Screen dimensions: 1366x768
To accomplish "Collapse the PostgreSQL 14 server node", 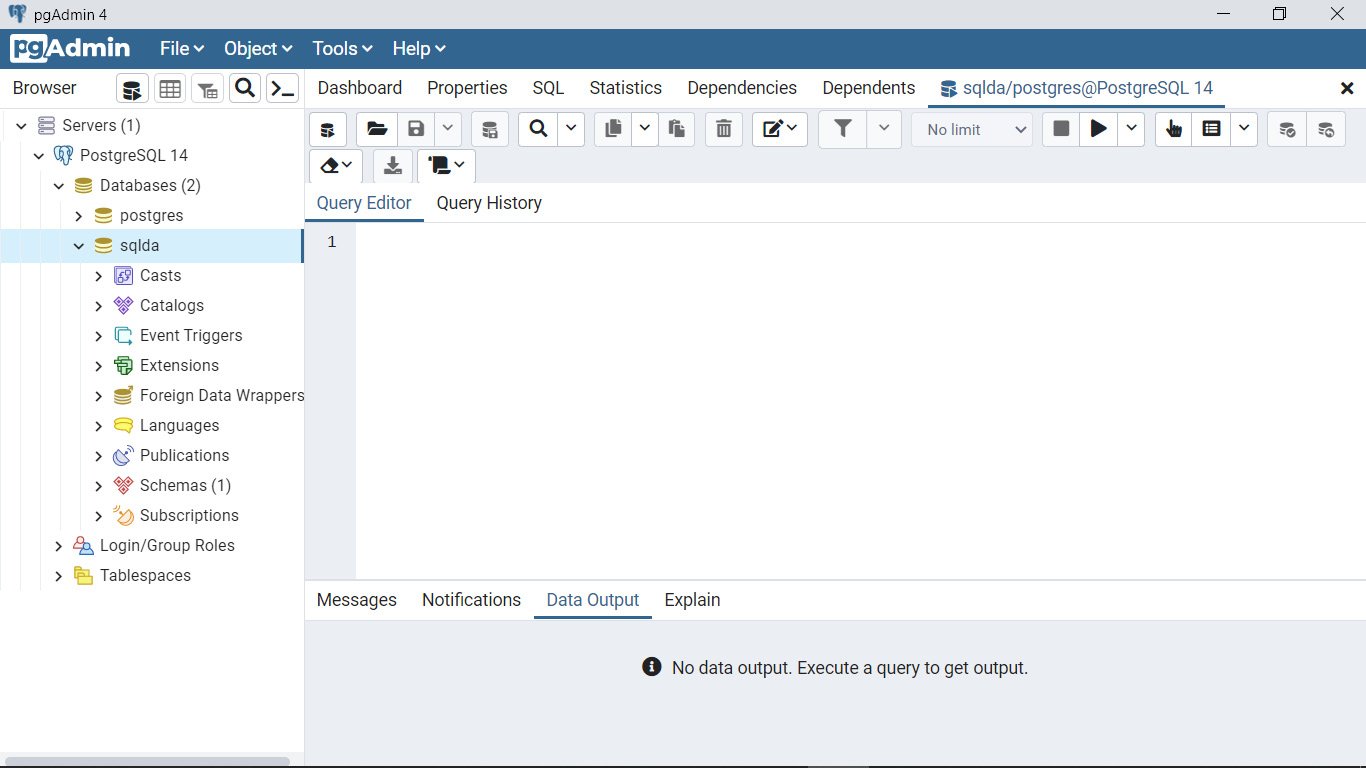I will point(39,156).
